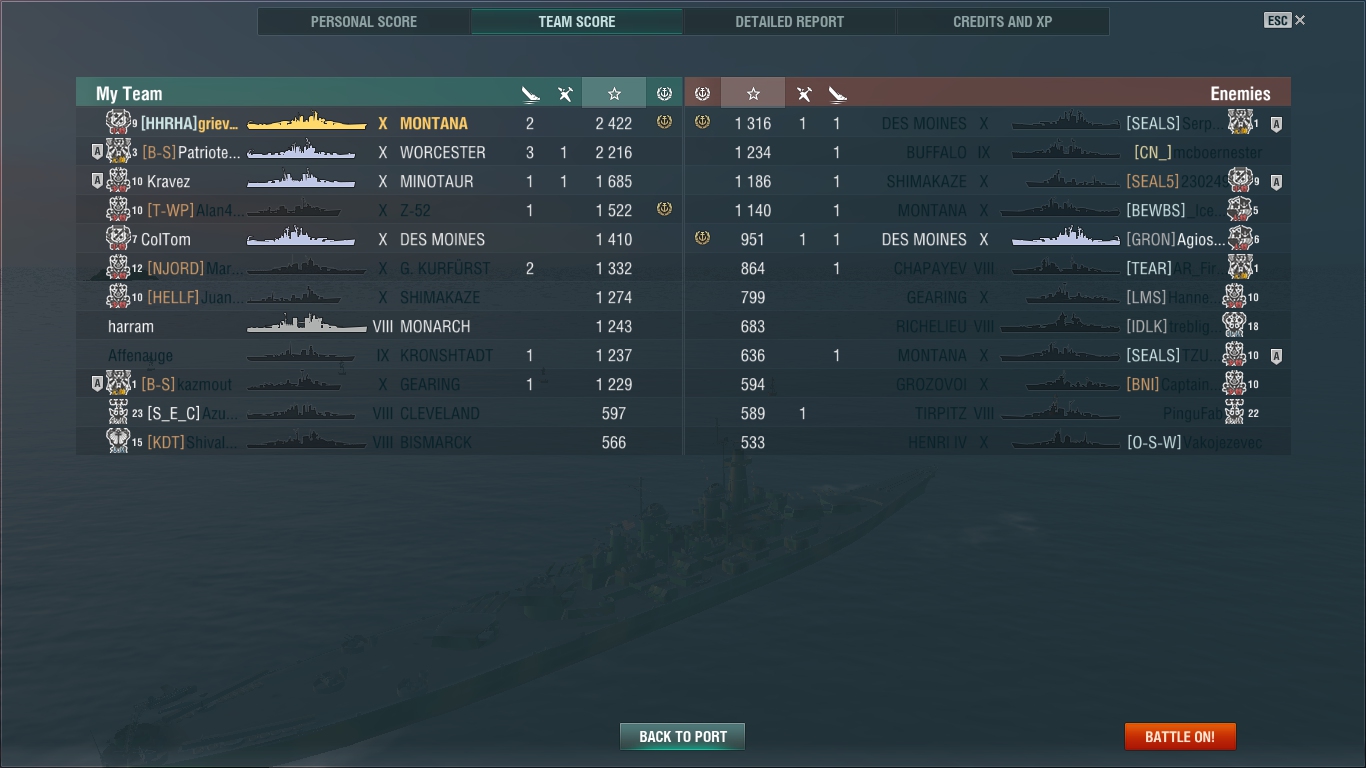The height and width of the screenshot is (768, 1366).
Task: Sort Enemies by achievements medal icon
Action: 702,93
